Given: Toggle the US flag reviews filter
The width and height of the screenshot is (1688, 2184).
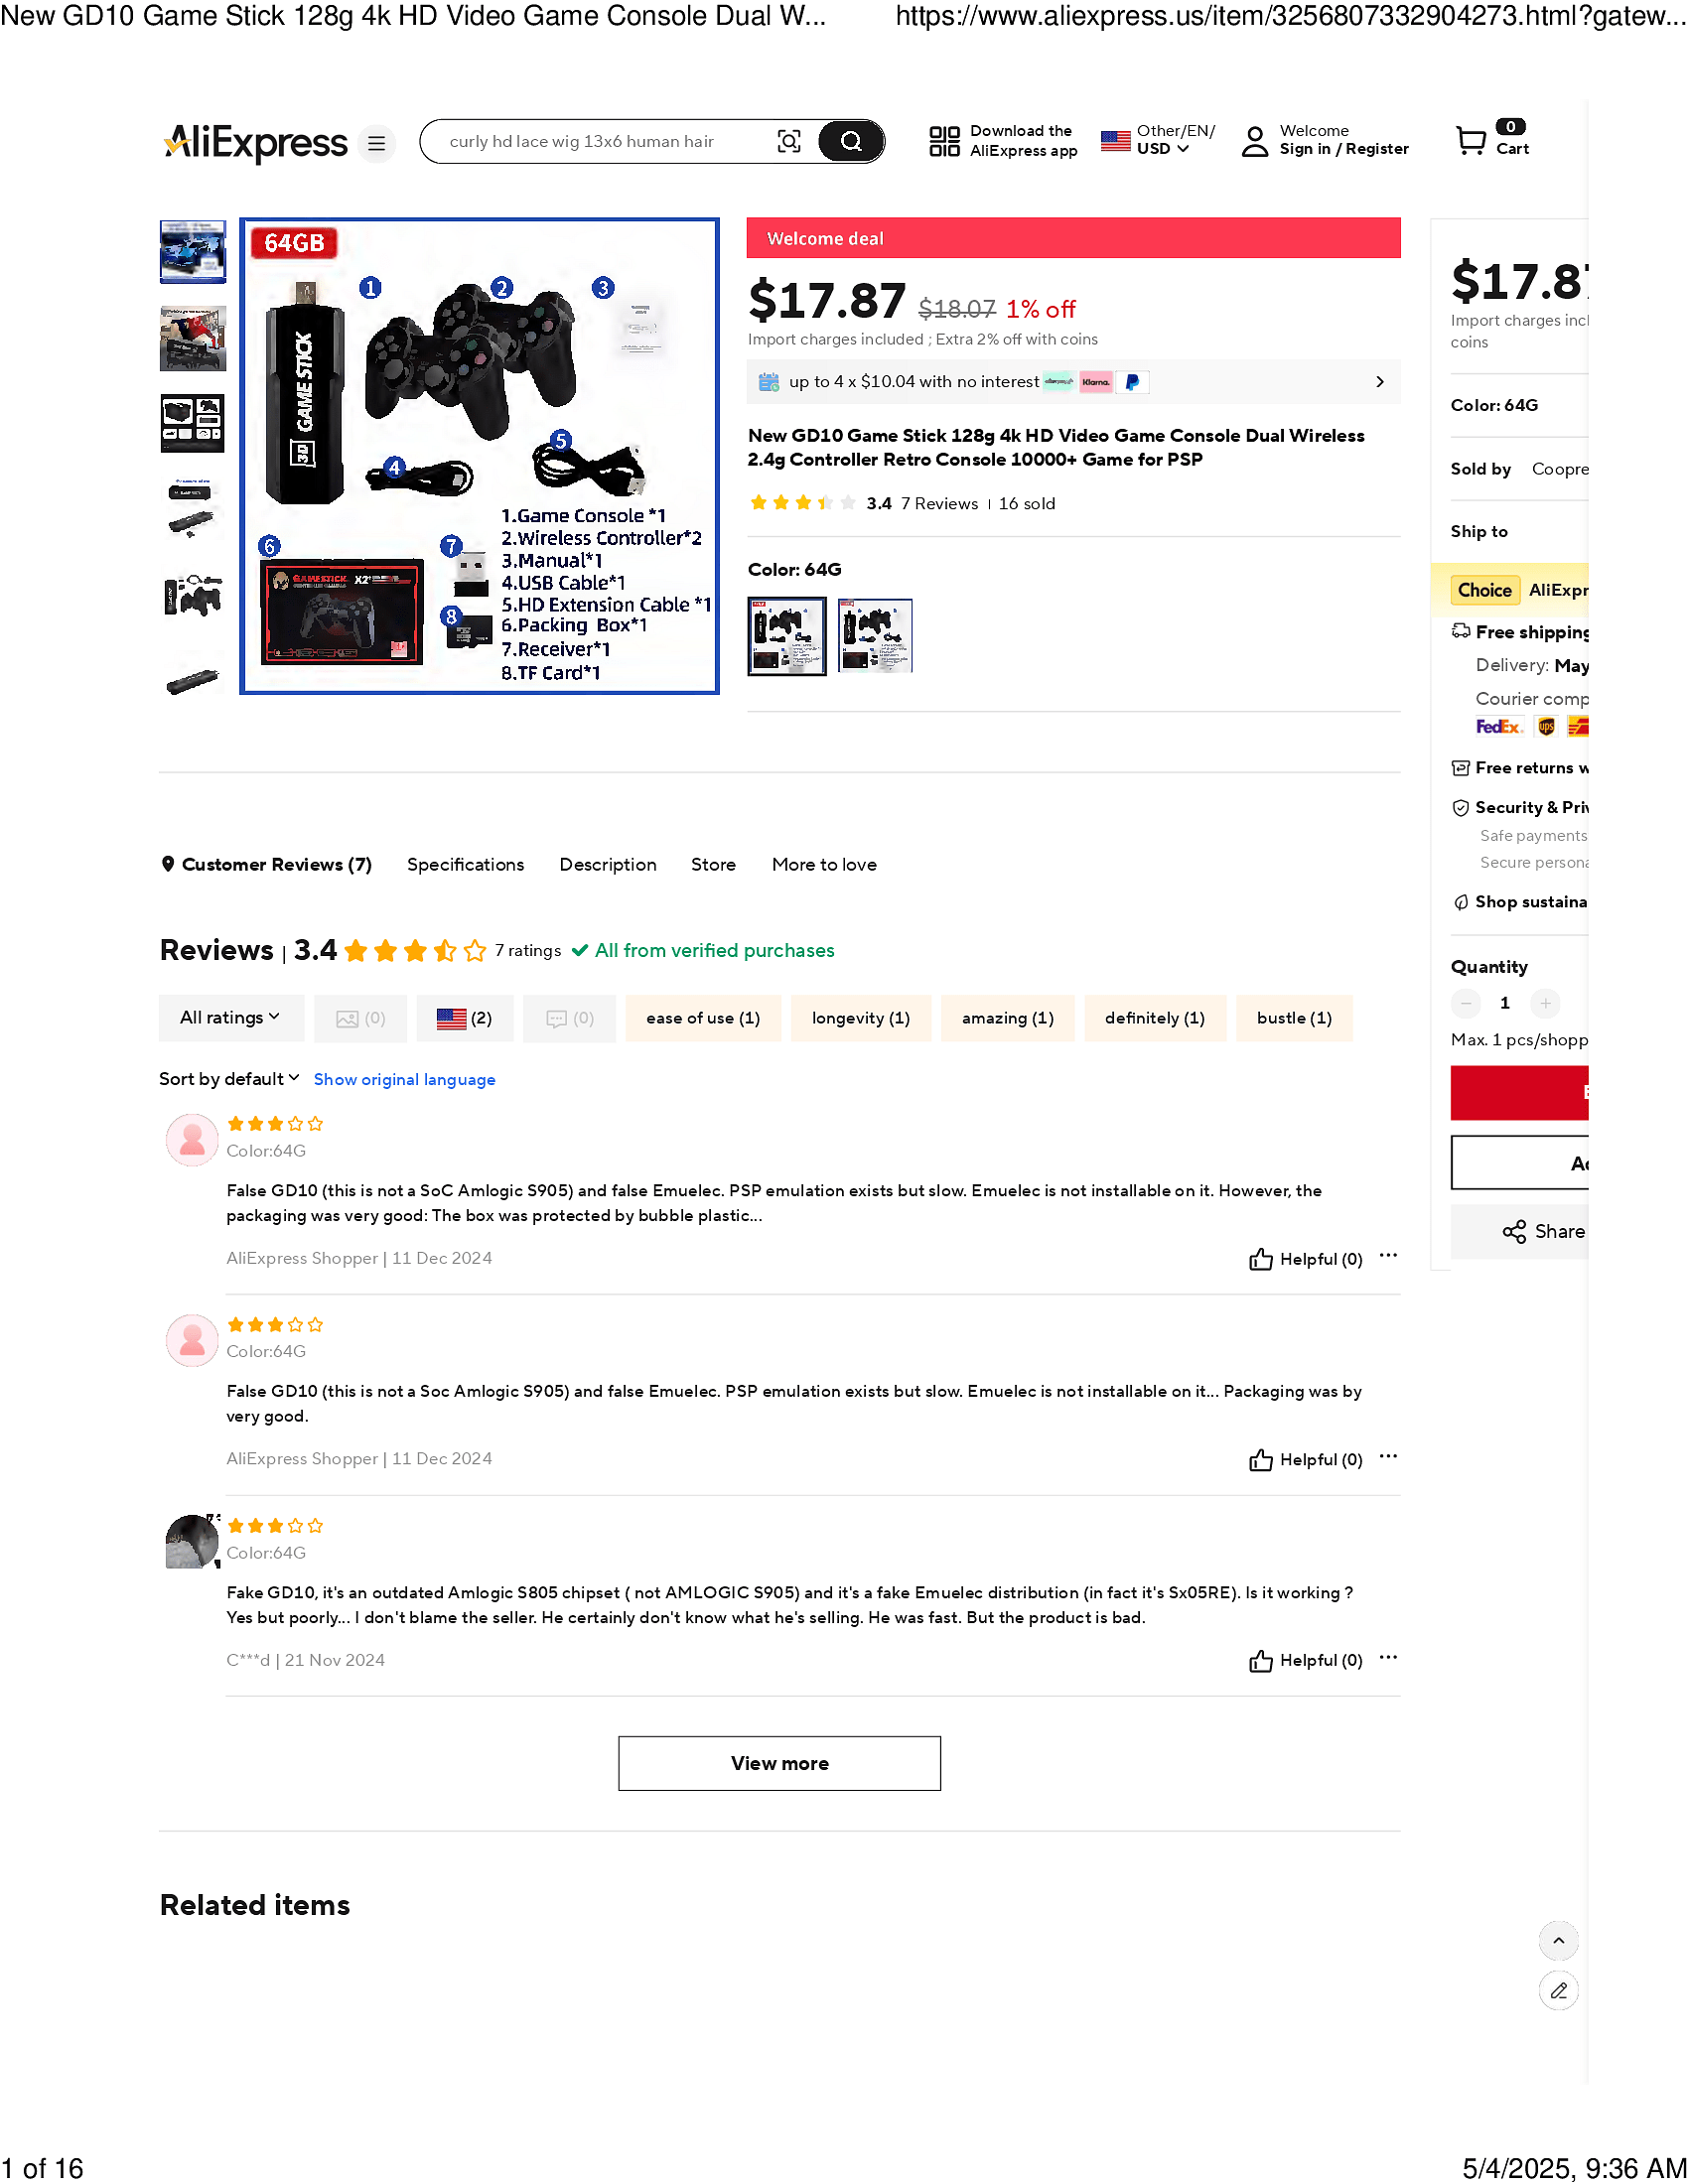Looking at the screenshot, I should coord(465,1019).
